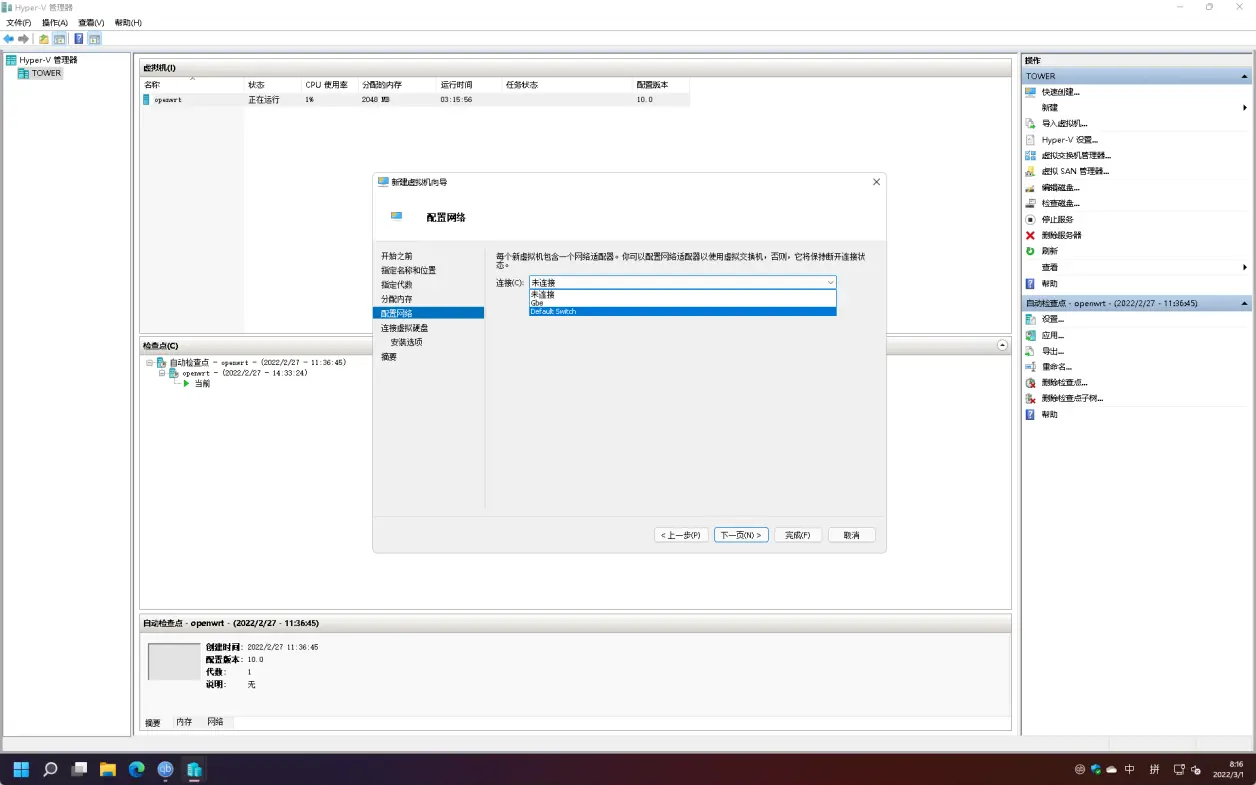Click the up-one-level folder toolbar icon

pyautogui.click(x=44, y=39)
